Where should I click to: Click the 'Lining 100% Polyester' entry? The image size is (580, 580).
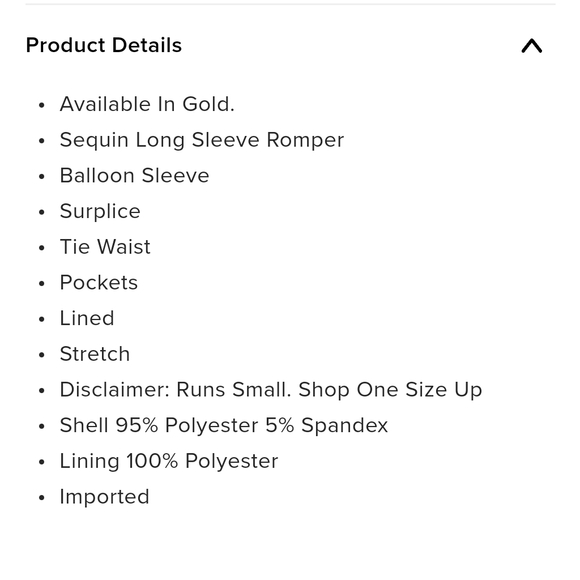tap(169, 461)
